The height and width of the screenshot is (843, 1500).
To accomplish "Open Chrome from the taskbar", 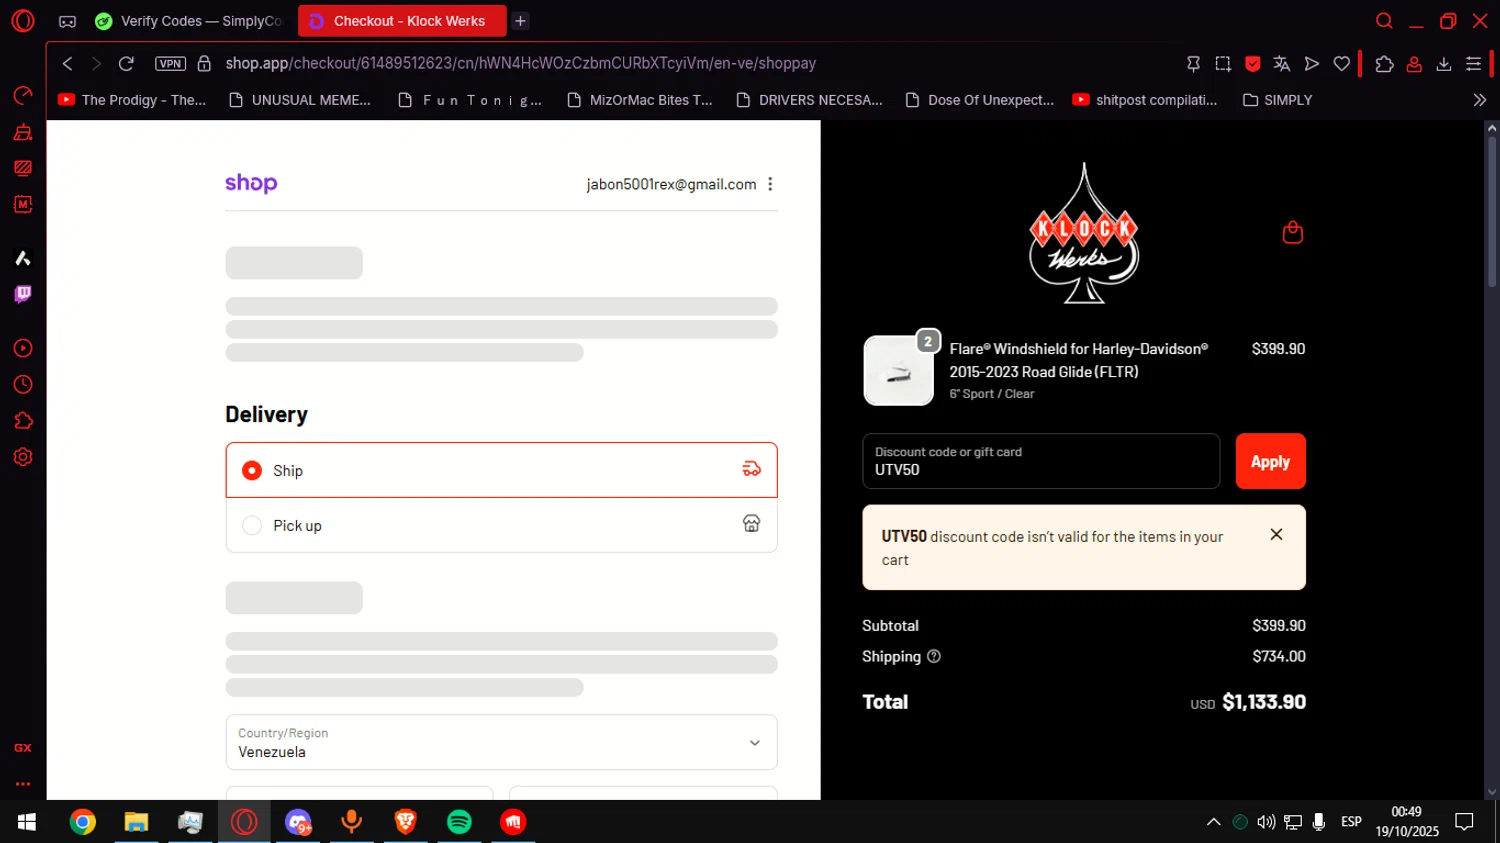I will coord(83,822).
